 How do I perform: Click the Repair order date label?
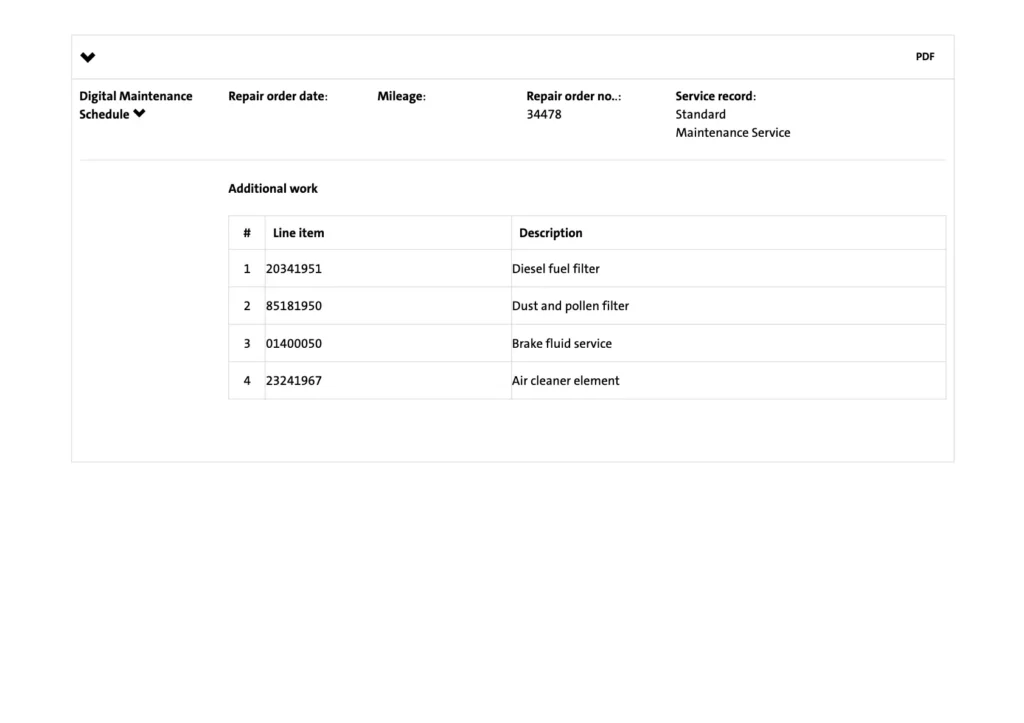pos(278,97)
